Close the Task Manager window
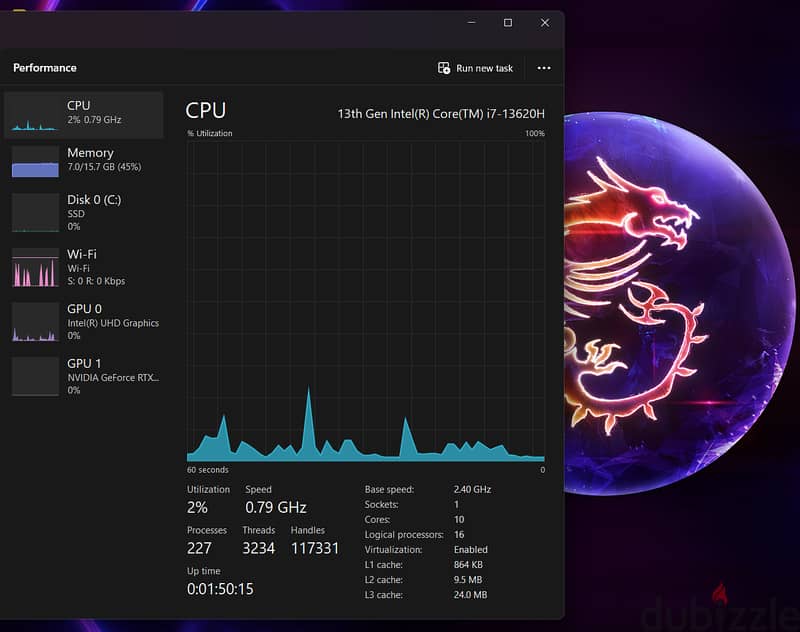 pos(545,23)
